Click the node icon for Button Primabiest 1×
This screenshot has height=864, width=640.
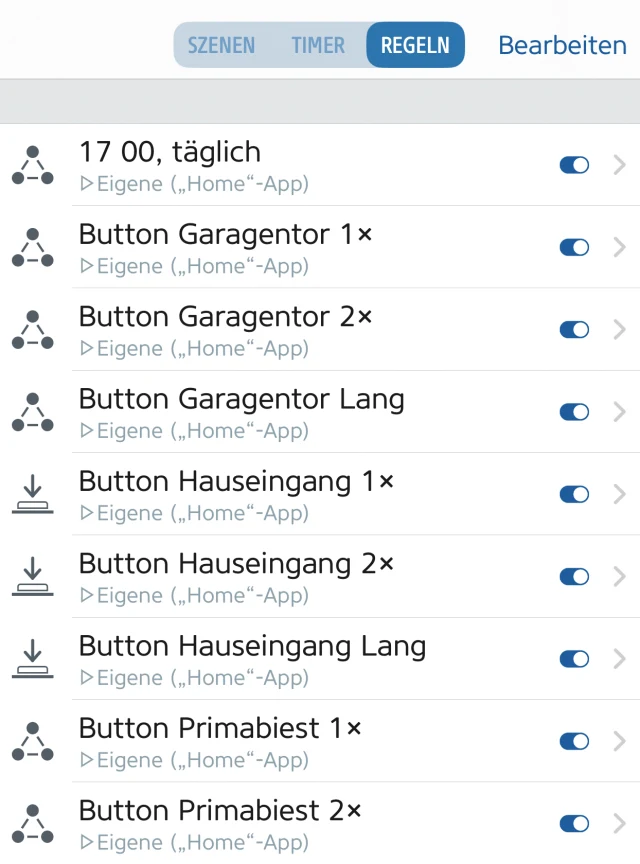(x=32, y=740)
